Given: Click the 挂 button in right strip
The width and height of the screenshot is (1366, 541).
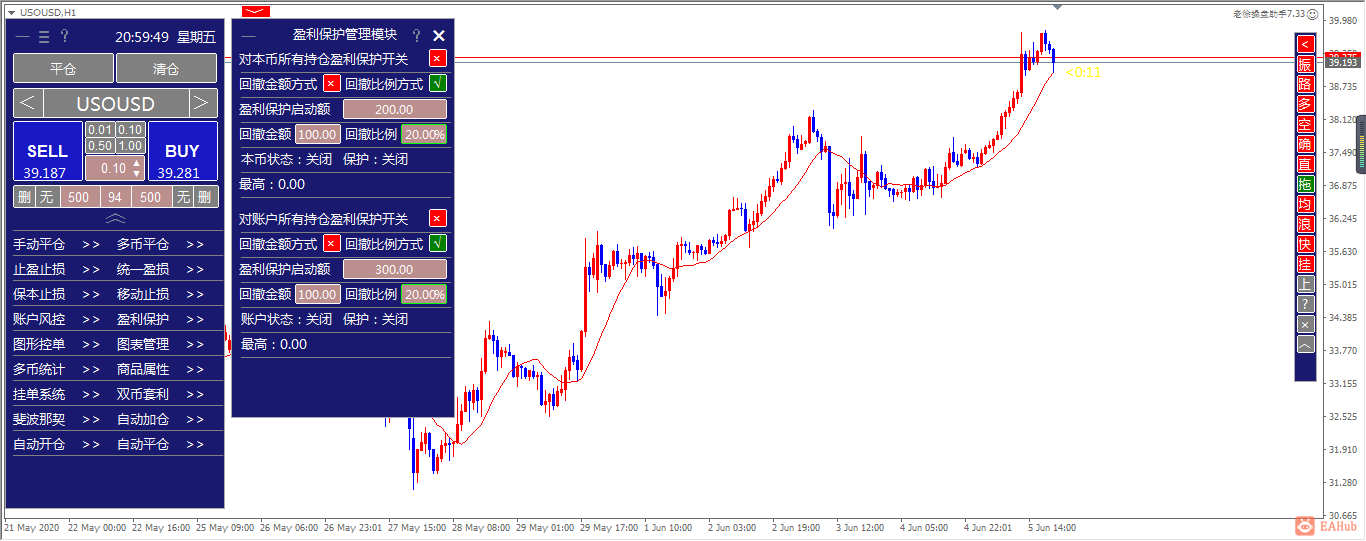Looking at the screenshot, I should [x=1305, y=264].
